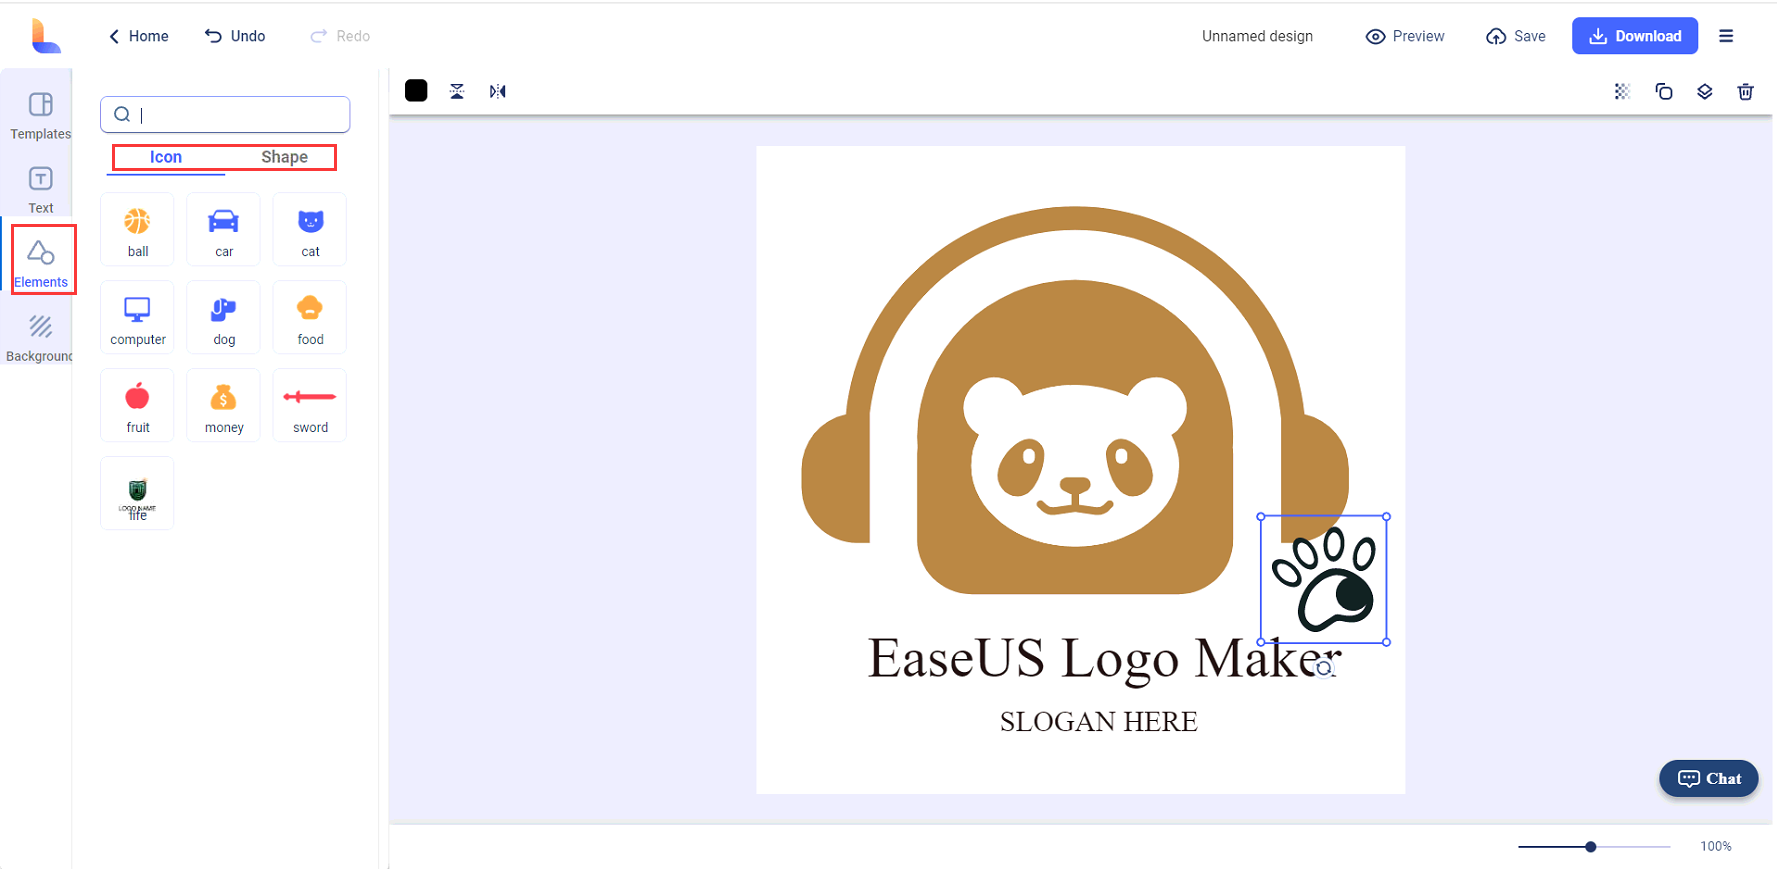Rename the Unnamed design title
This screenshot has width=1777, height=869.
click(x=1257, y=36)
